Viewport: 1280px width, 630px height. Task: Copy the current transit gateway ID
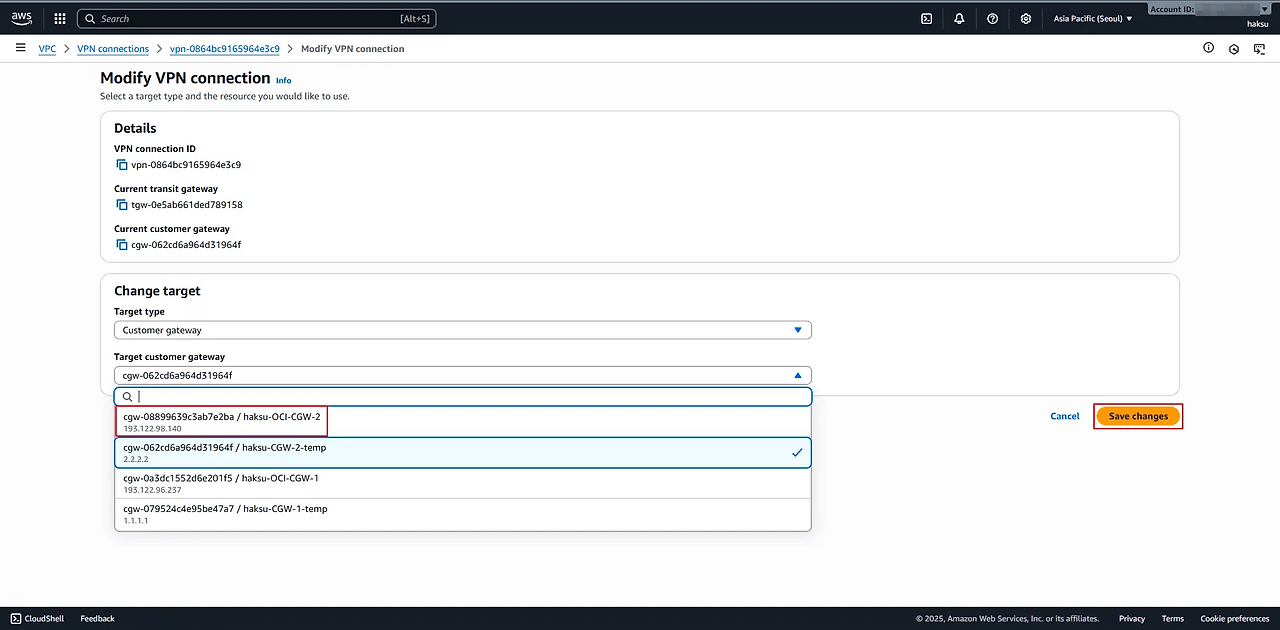click(122, 205)
